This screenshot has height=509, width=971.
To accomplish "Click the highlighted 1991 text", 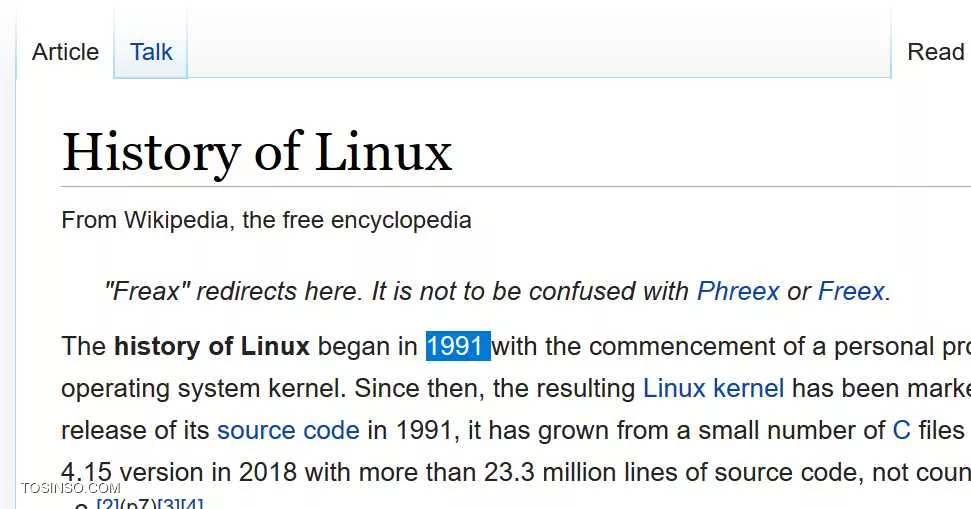I will tap(458, 346).
